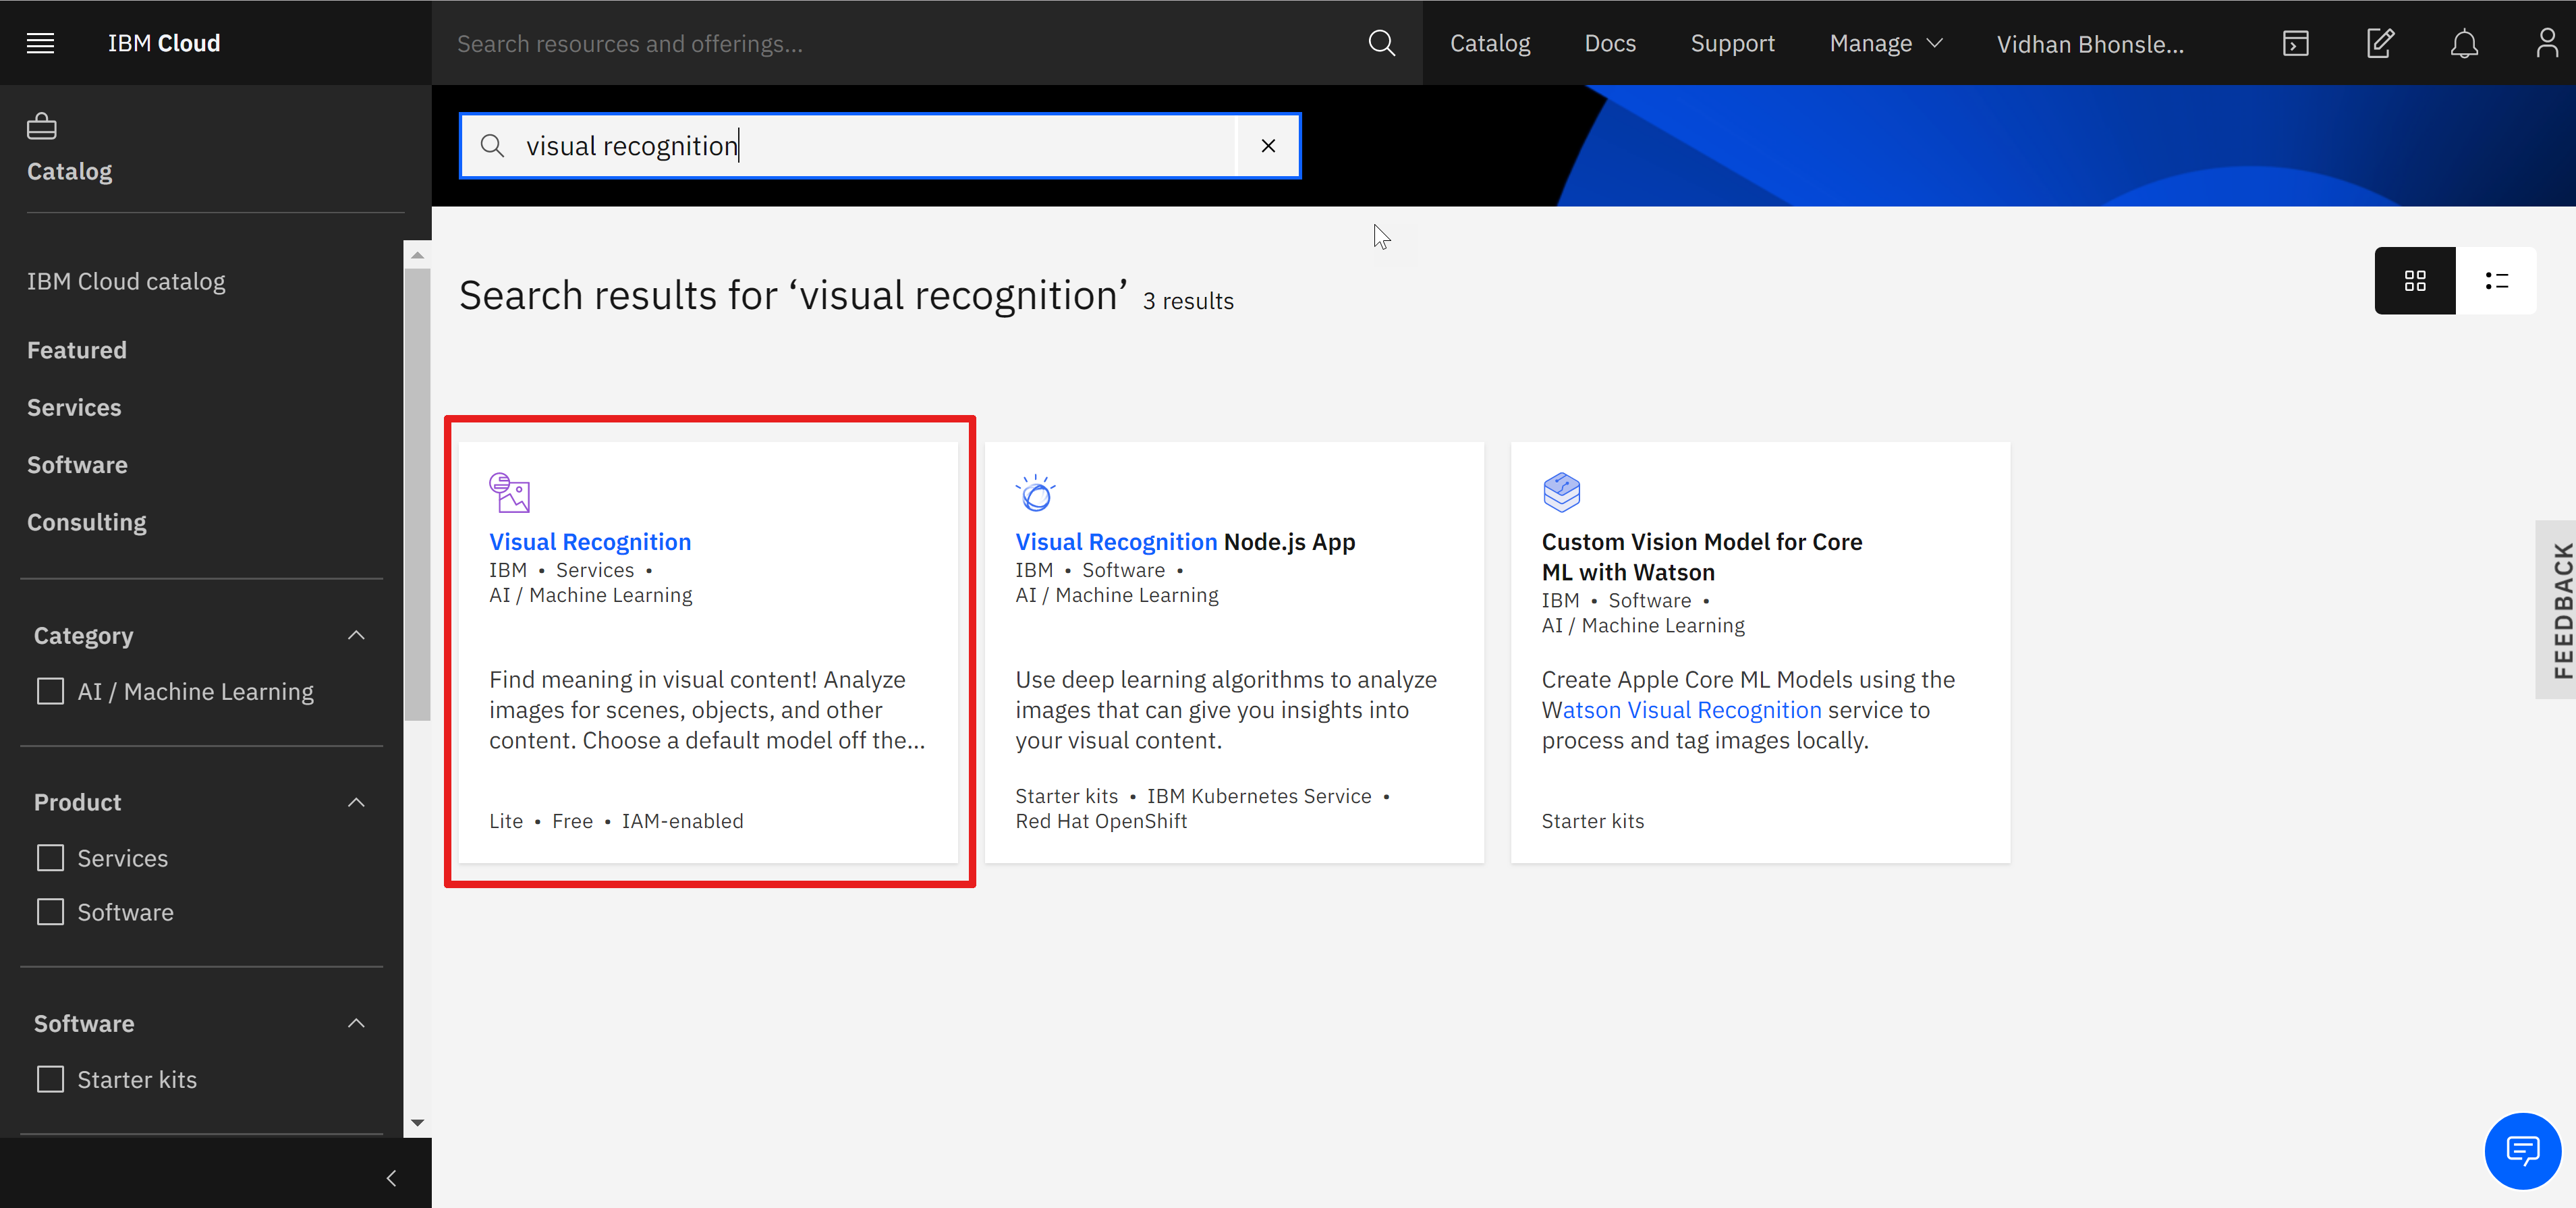Click 'Starter kits' tag on Custom Vision card

click(1593, 821)
